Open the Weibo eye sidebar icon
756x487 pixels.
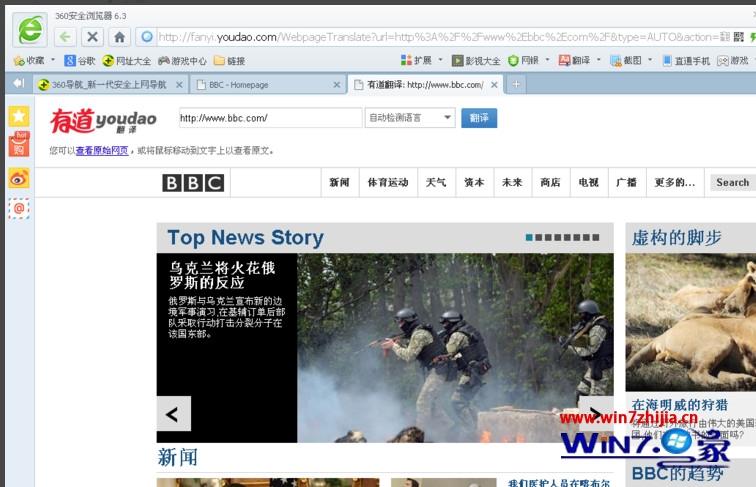(x=19, y=178)
